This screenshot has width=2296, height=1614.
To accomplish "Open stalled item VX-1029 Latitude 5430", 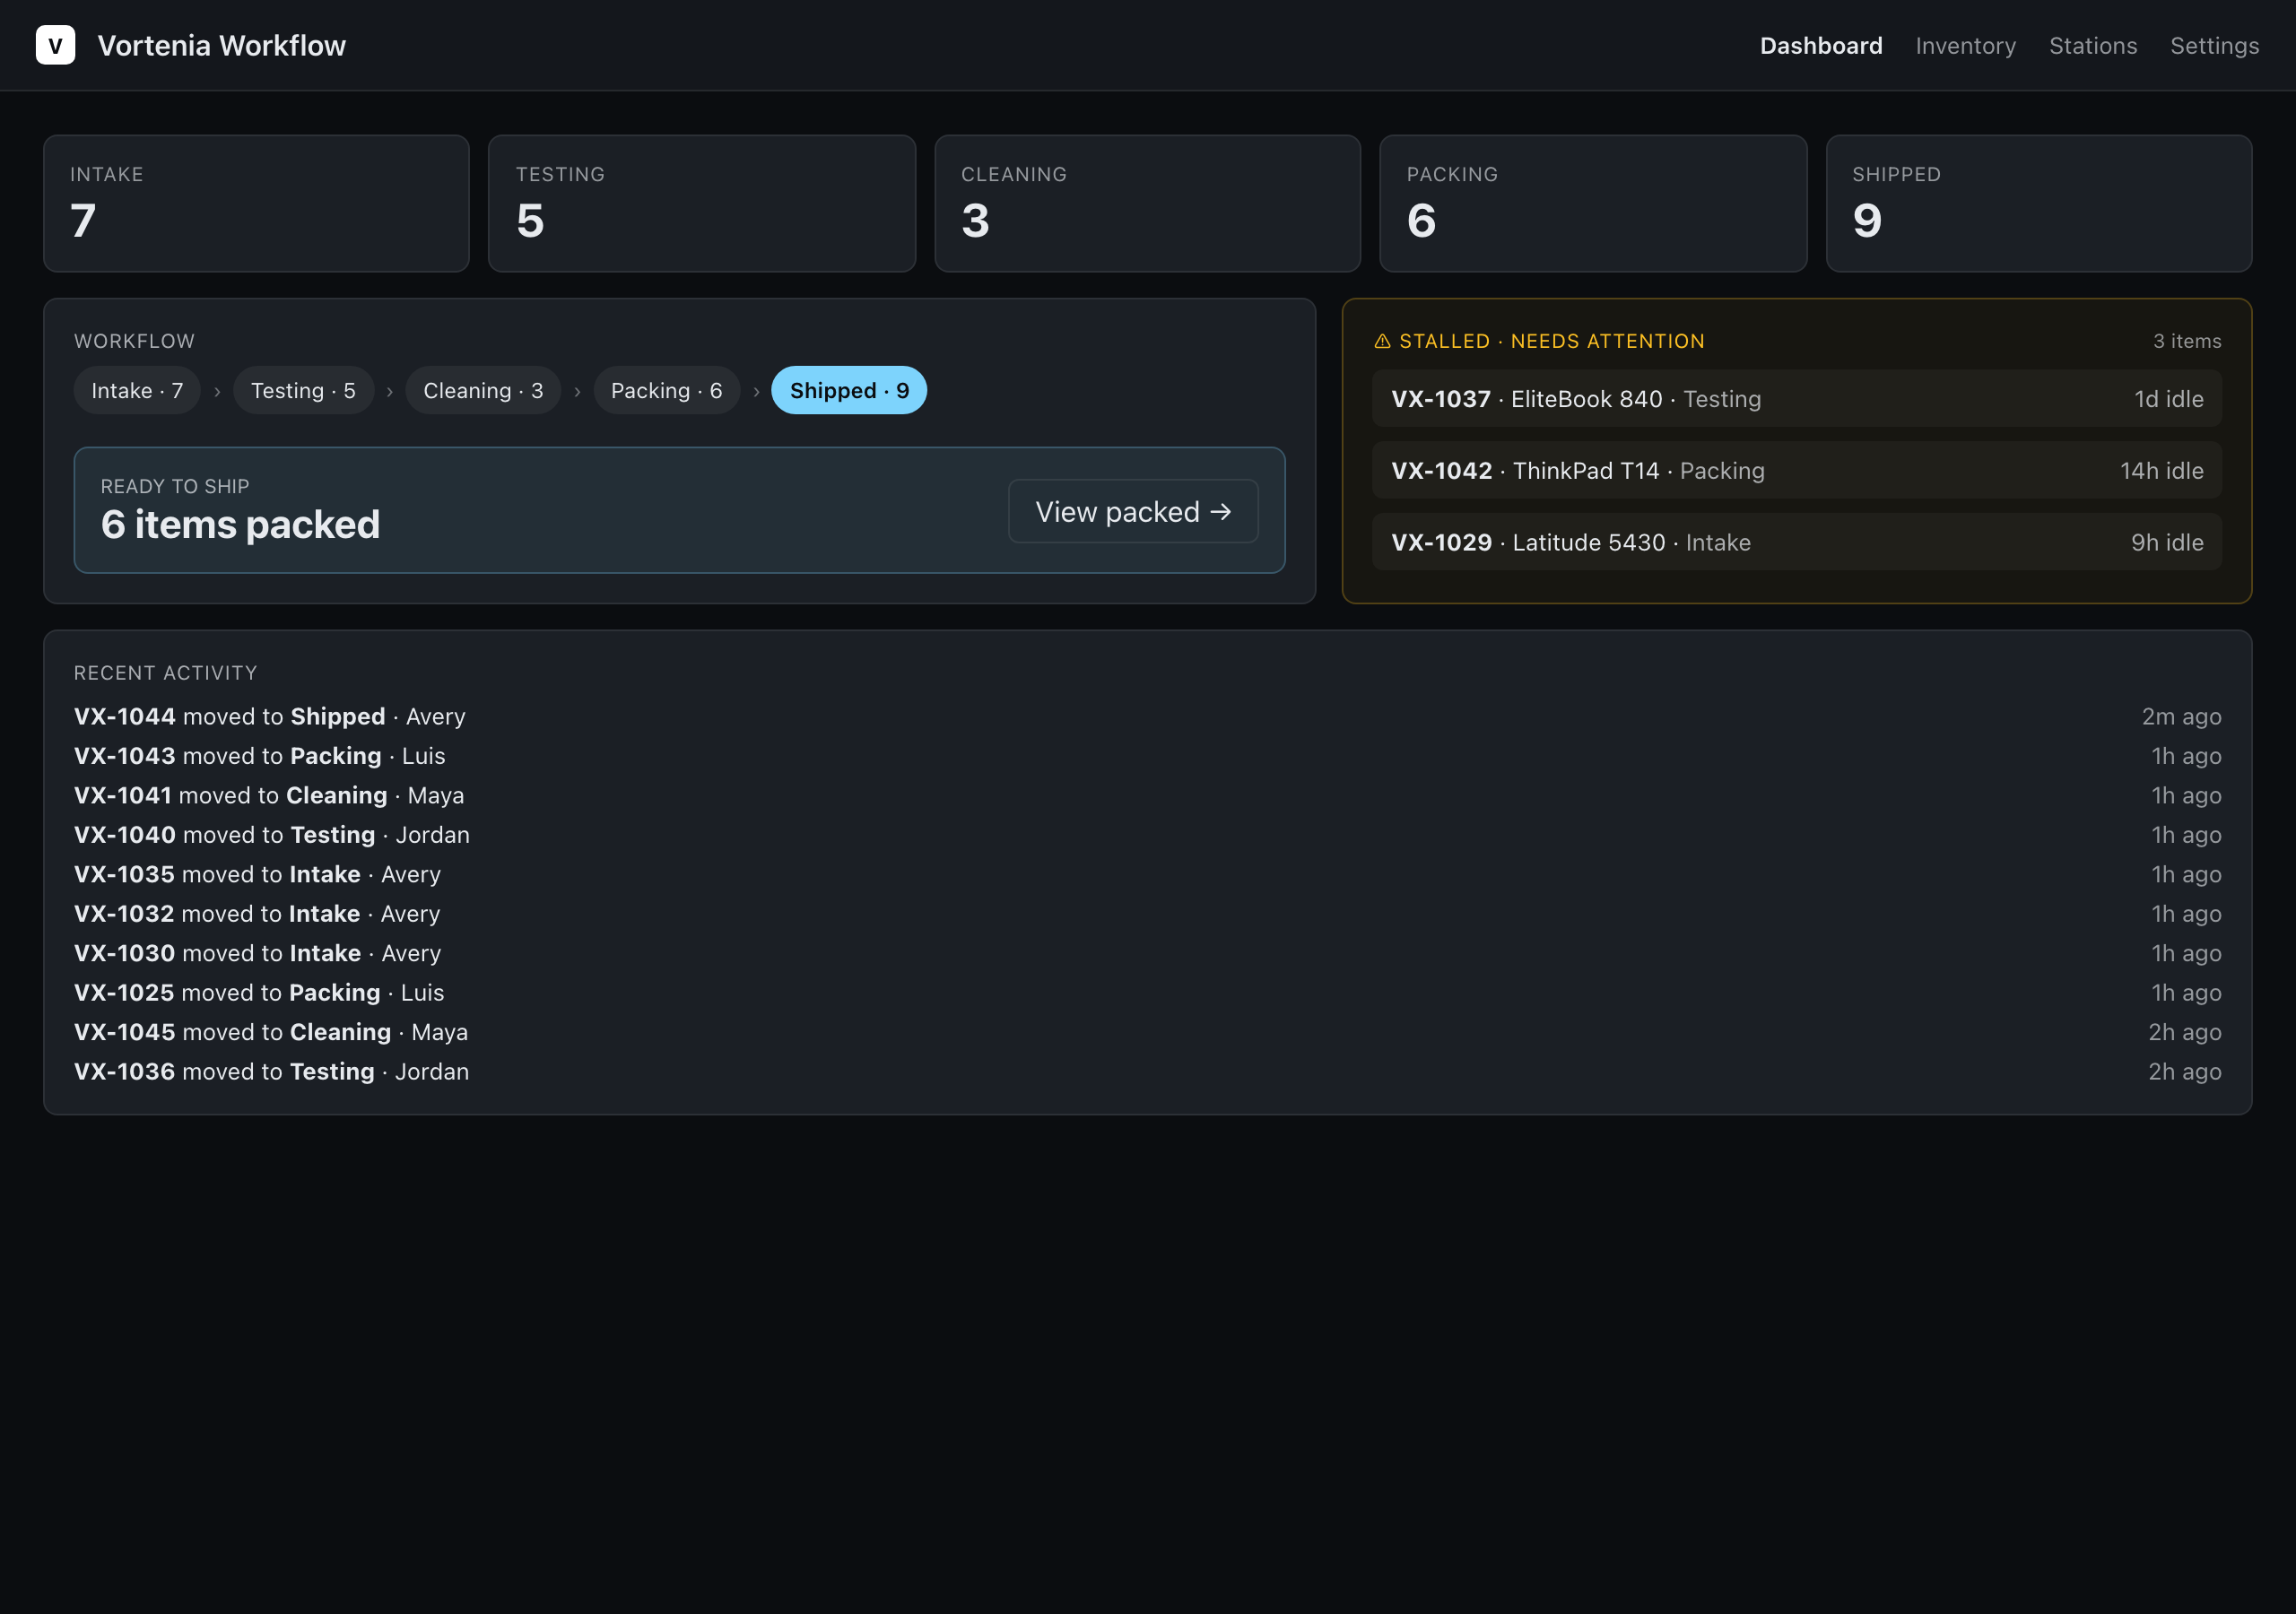I will 1797,542.
